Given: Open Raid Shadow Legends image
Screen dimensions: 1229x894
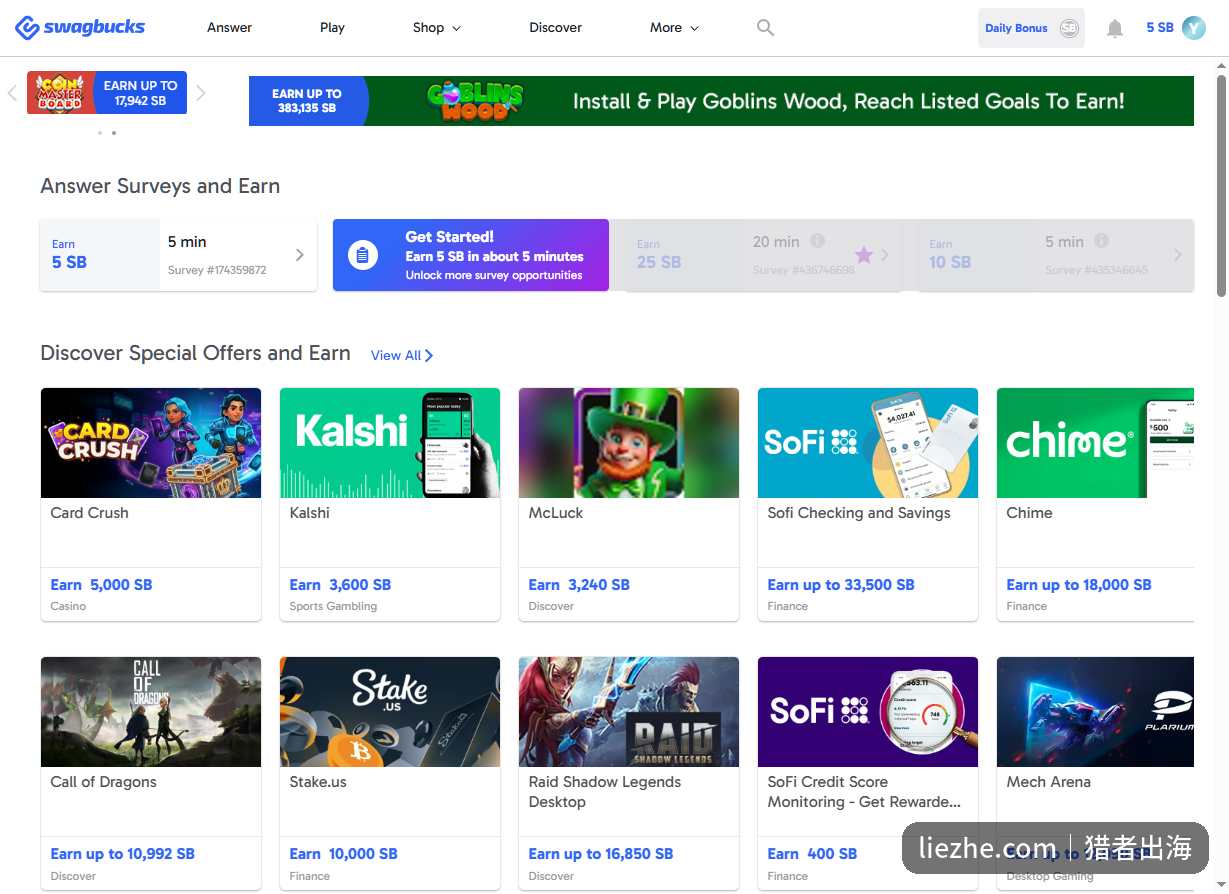Looking at the screenshot, I should pos(629,712).
